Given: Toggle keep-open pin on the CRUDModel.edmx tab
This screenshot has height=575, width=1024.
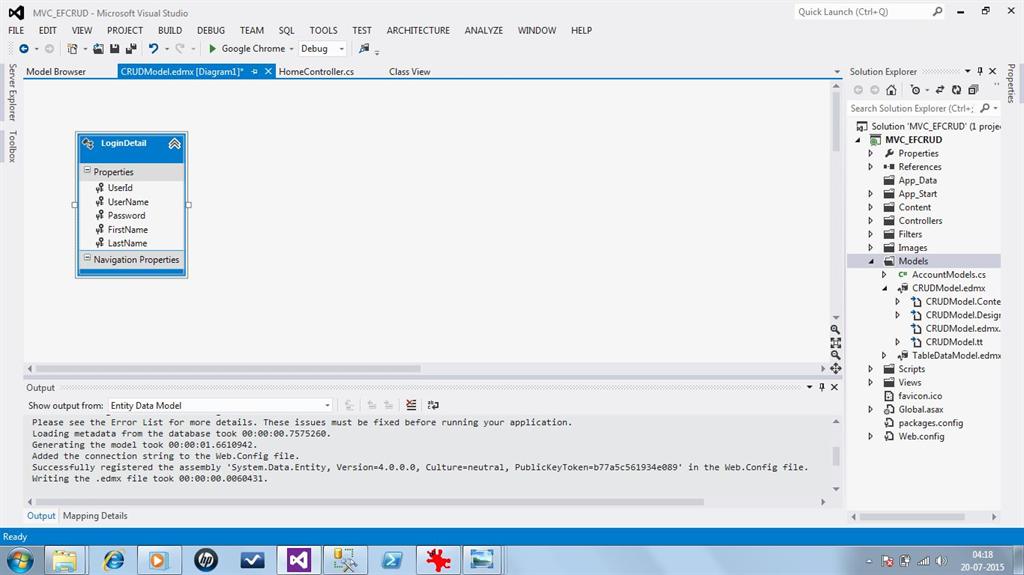Looking at the screenshot, I should (254, 72).
